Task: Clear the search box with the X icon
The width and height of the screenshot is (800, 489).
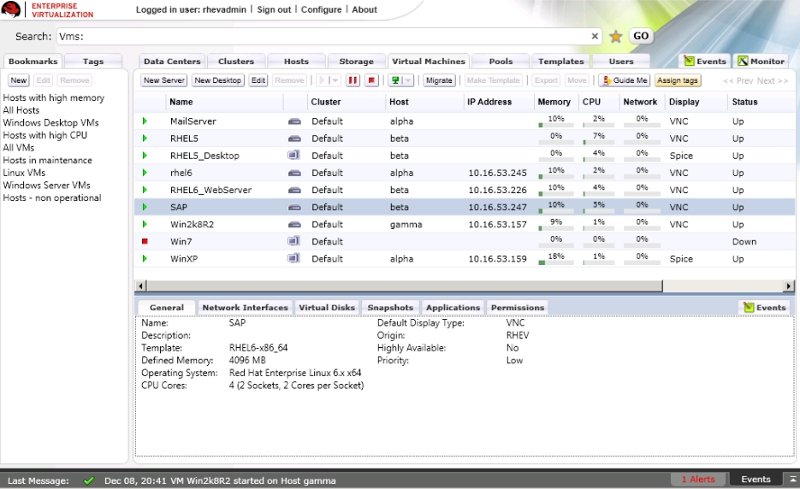Action: click(x=594, y=36)
